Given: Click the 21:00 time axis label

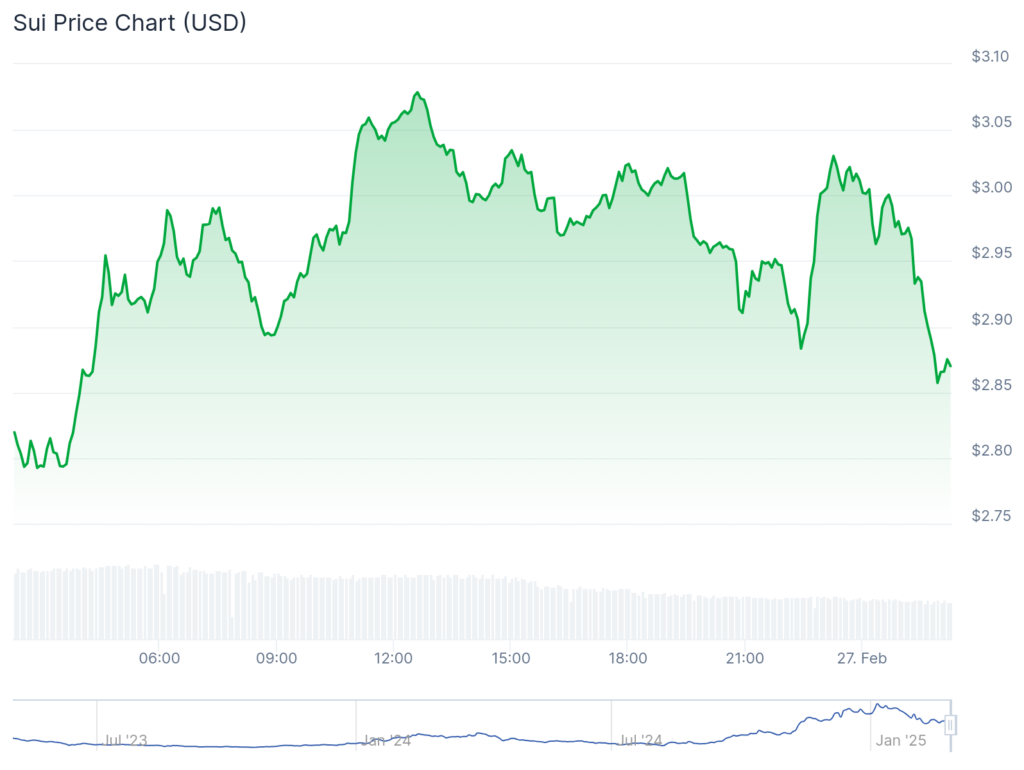Looking at the screenshot, I should coord(744,658).
